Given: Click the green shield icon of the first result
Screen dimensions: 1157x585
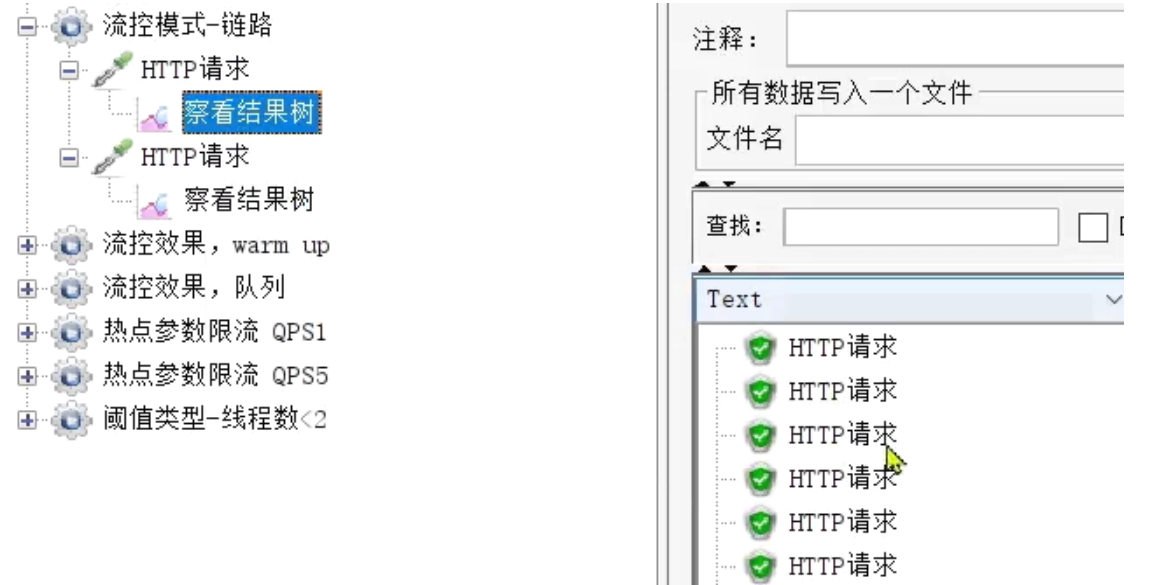Looking at the screenshot, I should tap(766, 347).
